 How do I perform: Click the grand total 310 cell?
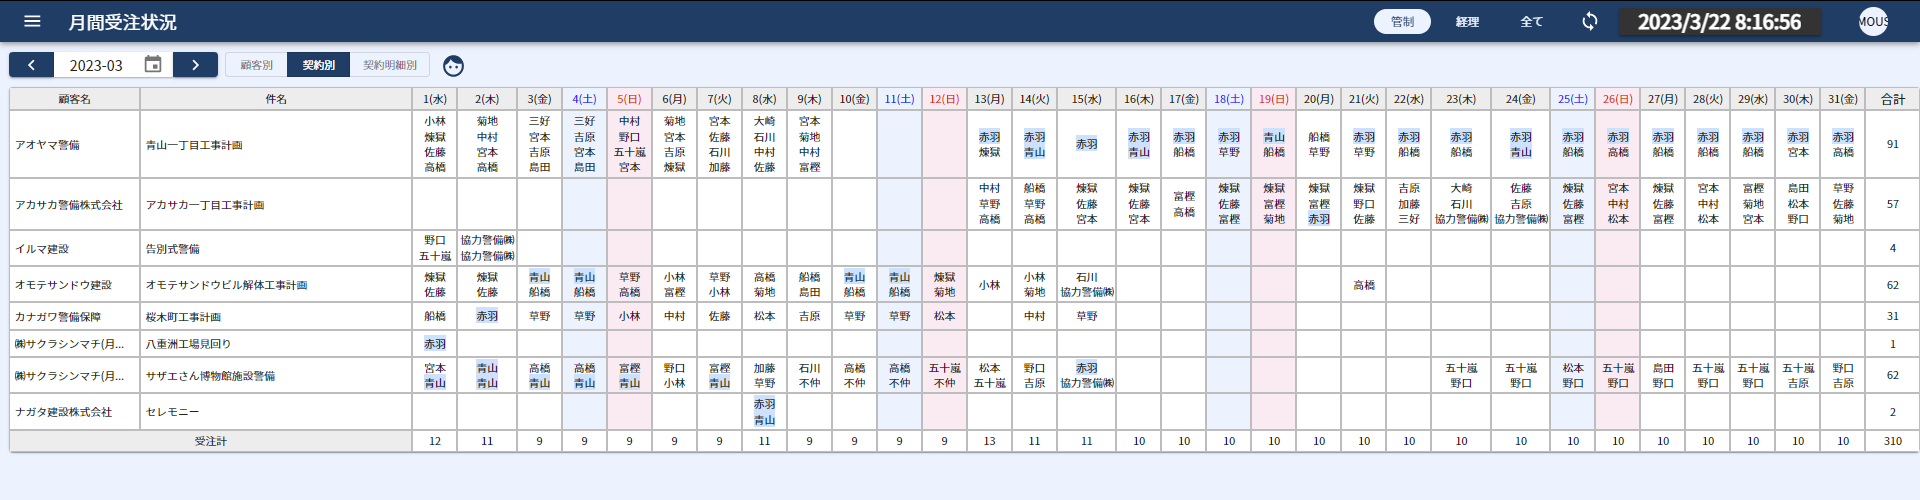(x=1893, y=441)
